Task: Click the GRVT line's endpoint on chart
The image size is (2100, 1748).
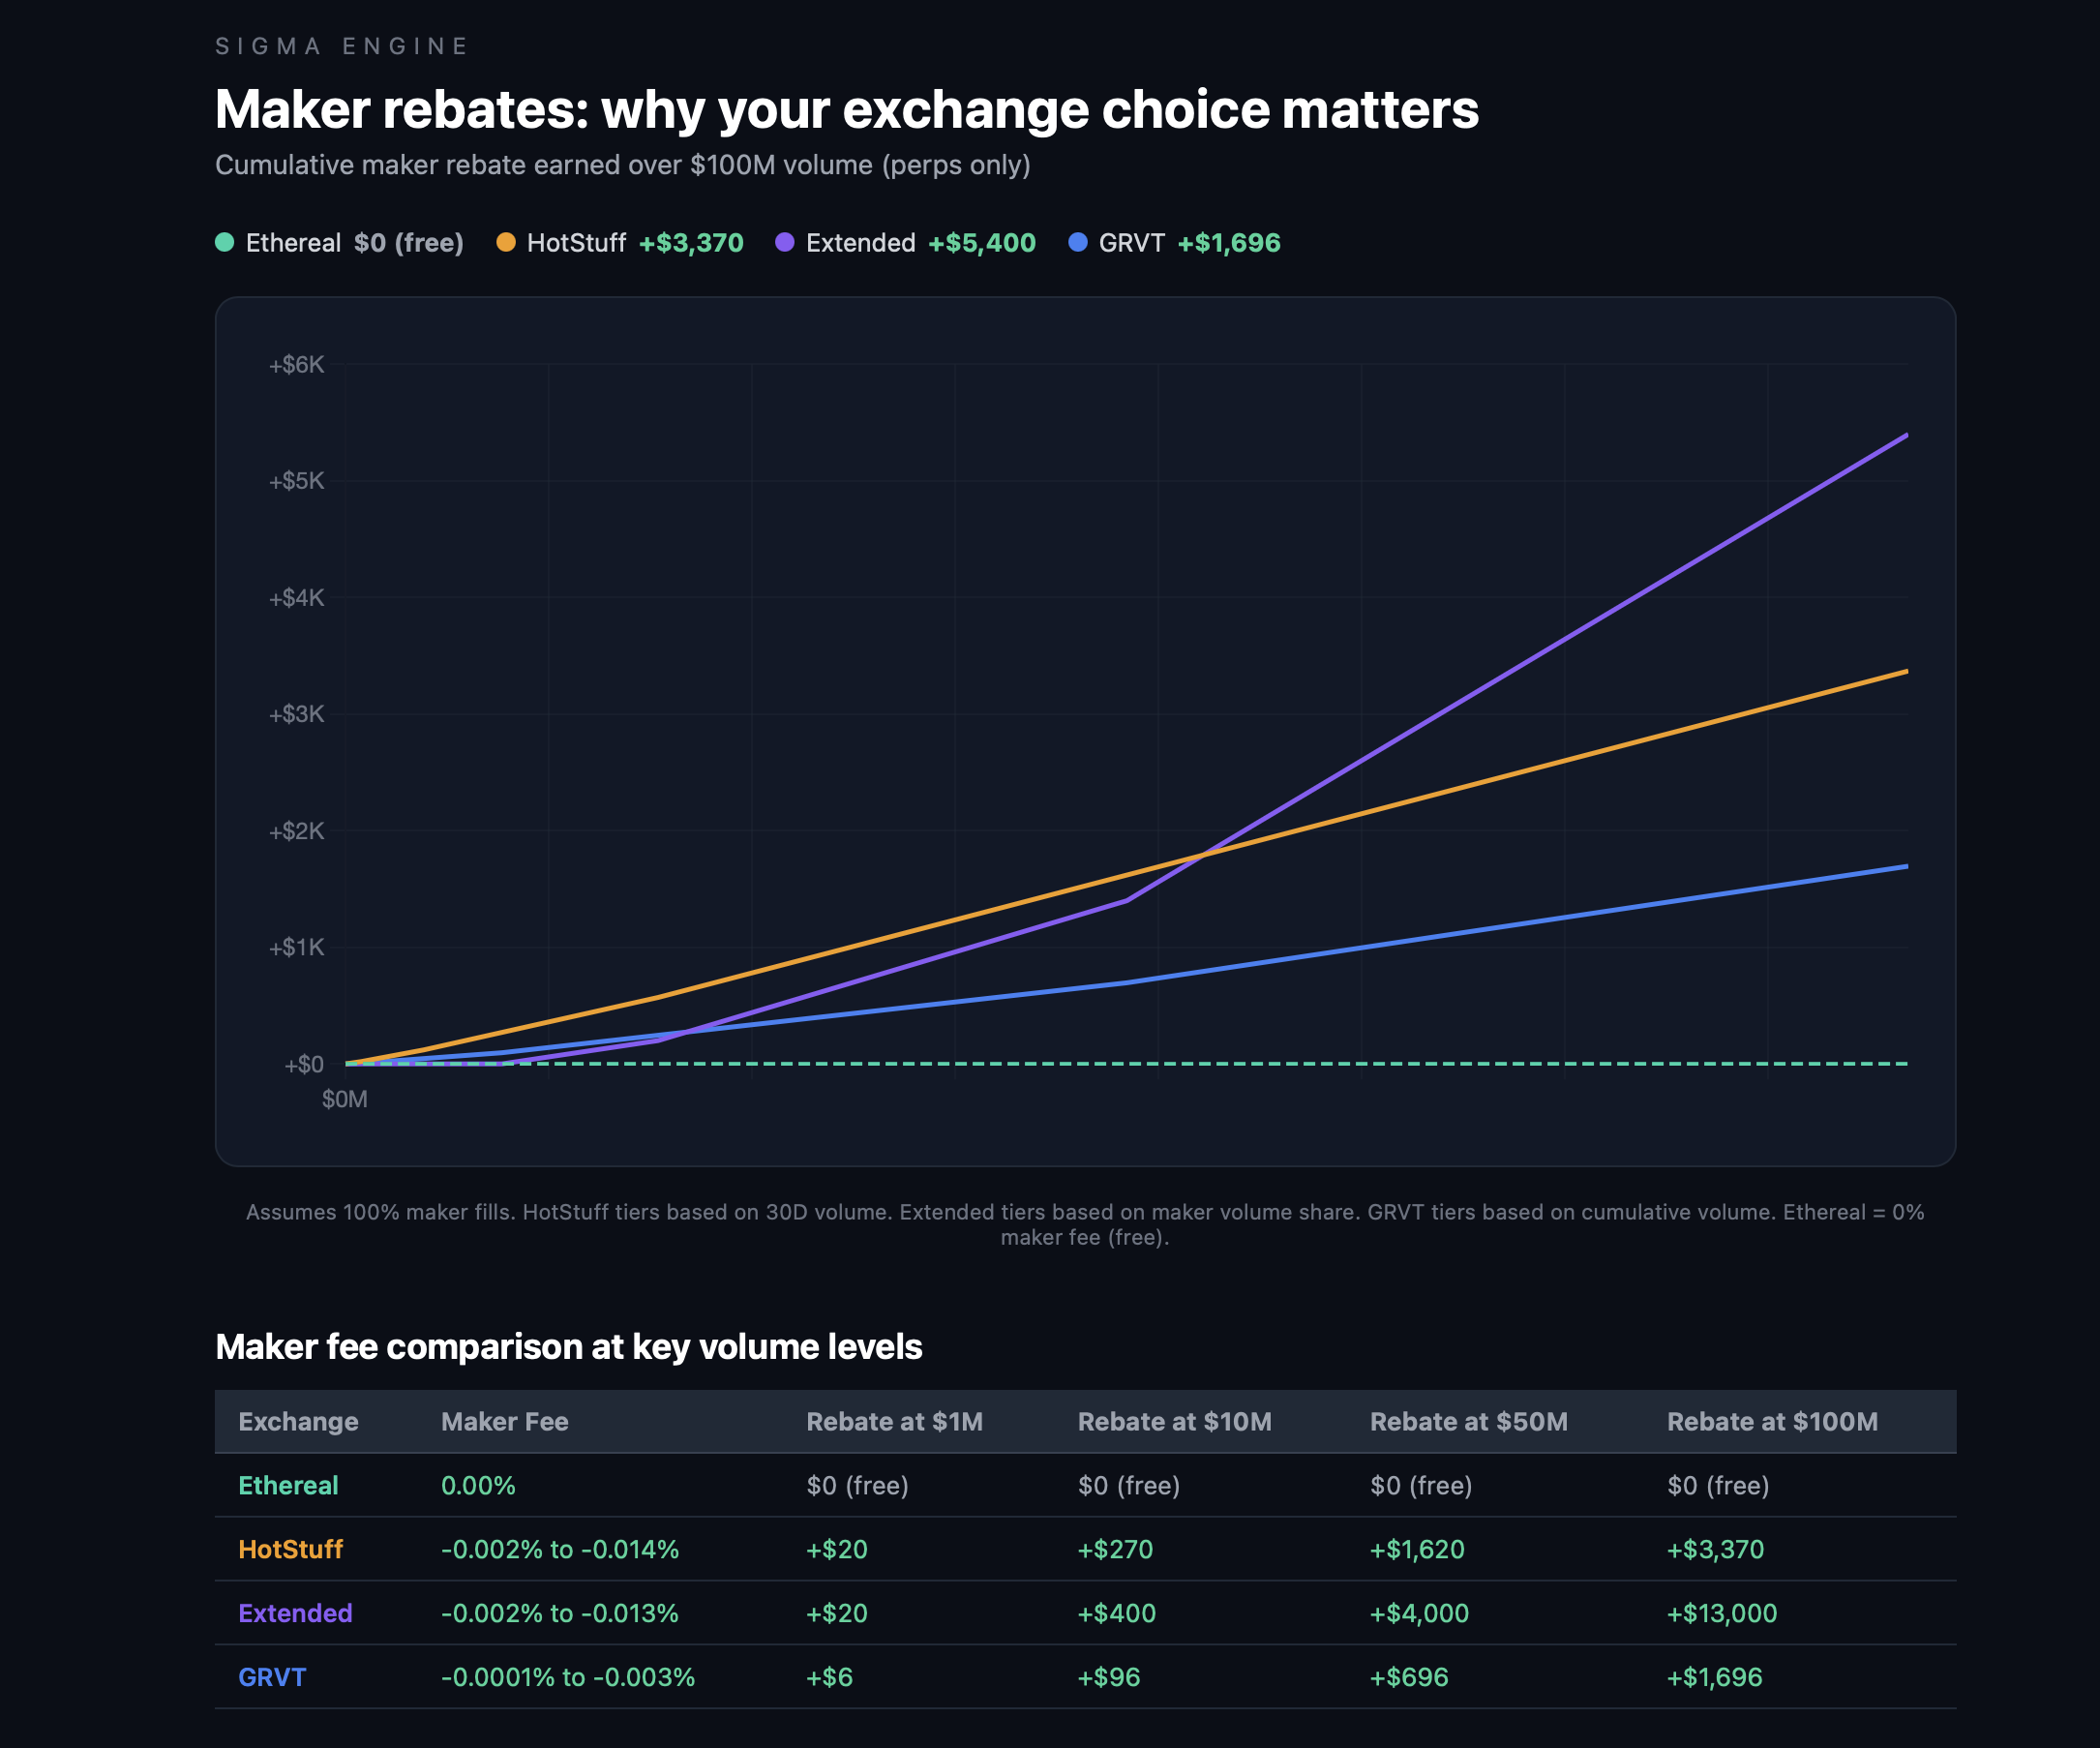Action: [1906, 866]
